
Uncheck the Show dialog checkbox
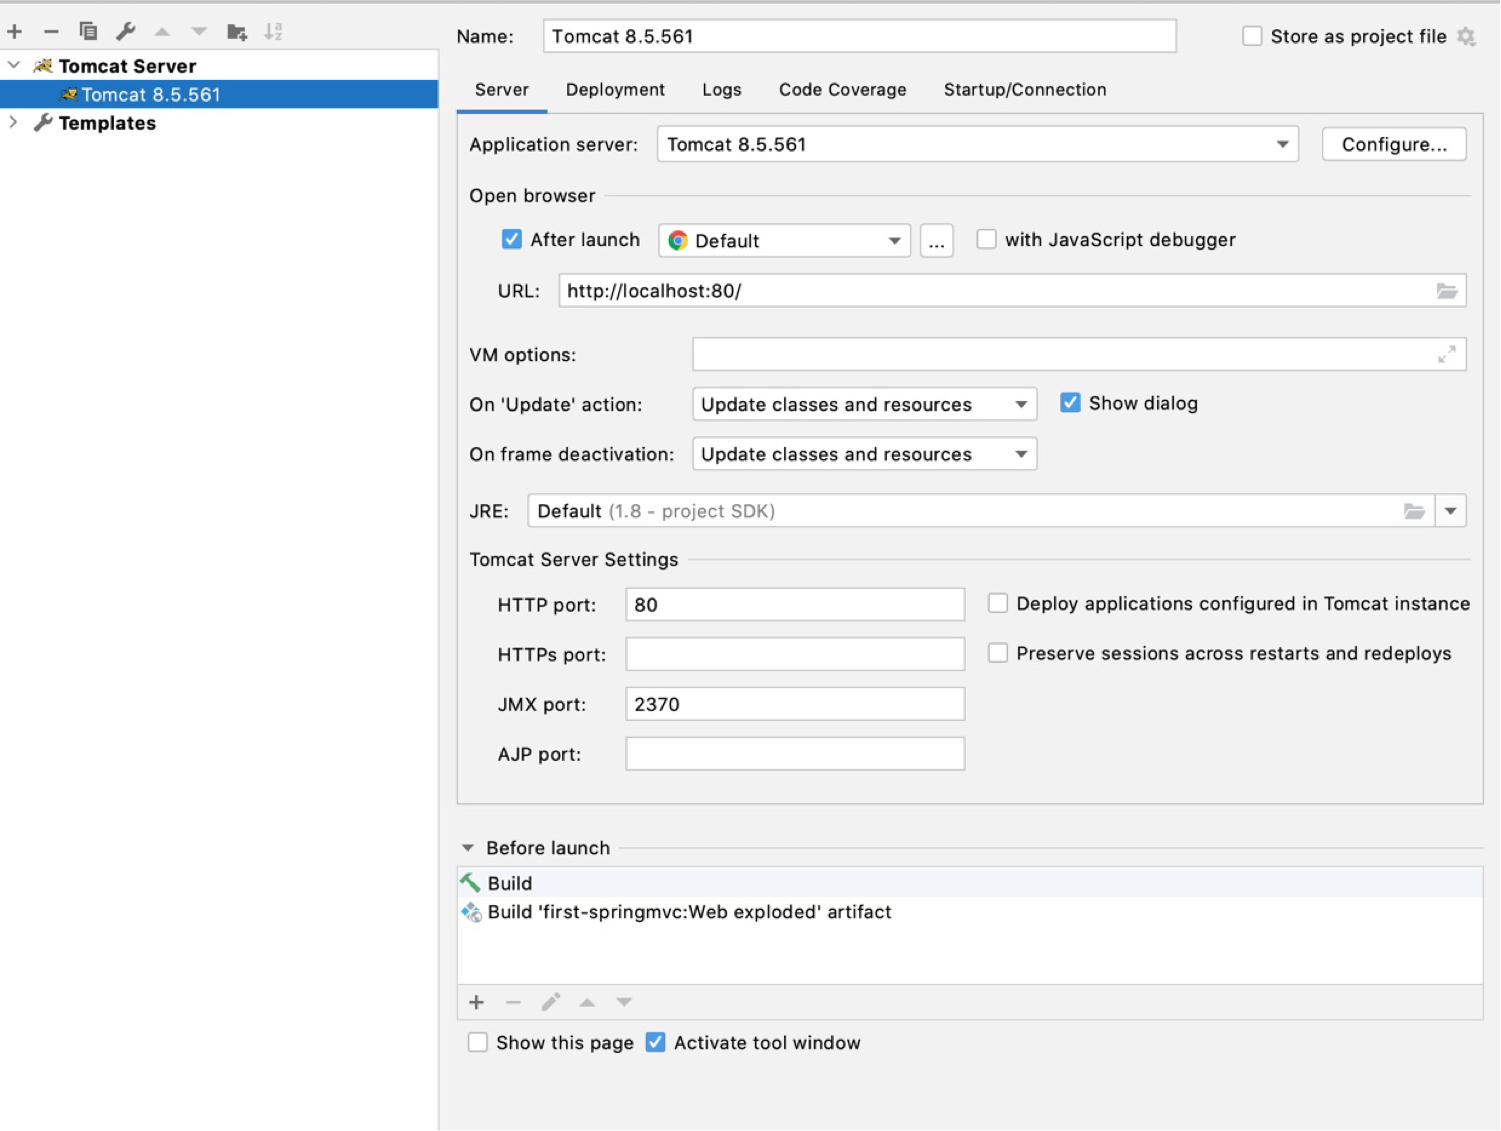pos(1070,403)
